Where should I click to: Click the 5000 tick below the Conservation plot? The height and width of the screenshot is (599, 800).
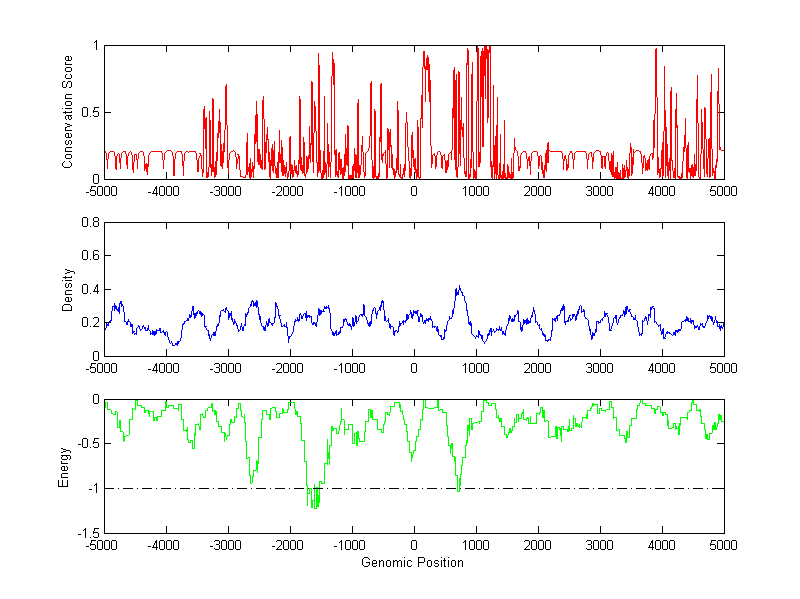click(723, 192)
